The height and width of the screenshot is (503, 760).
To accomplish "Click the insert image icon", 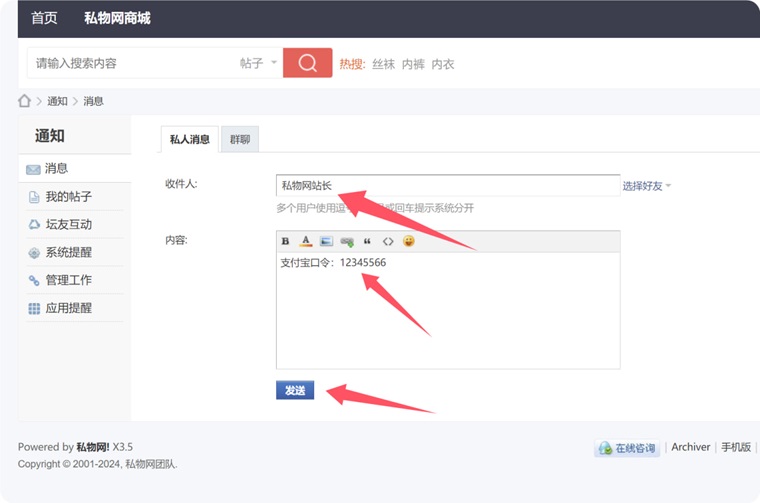I will pyautogui.click(x=326, y=241).
